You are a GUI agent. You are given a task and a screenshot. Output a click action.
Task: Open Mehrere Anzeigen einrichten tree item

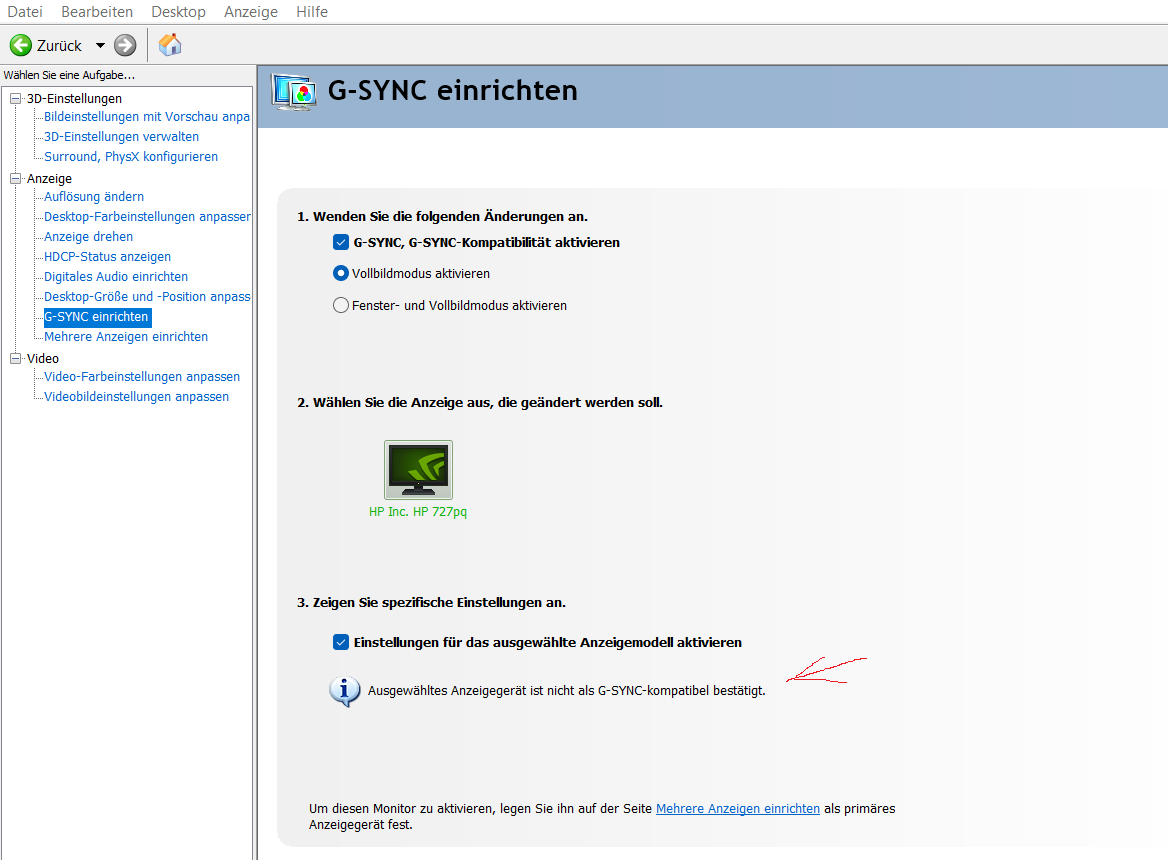[126, 337]
